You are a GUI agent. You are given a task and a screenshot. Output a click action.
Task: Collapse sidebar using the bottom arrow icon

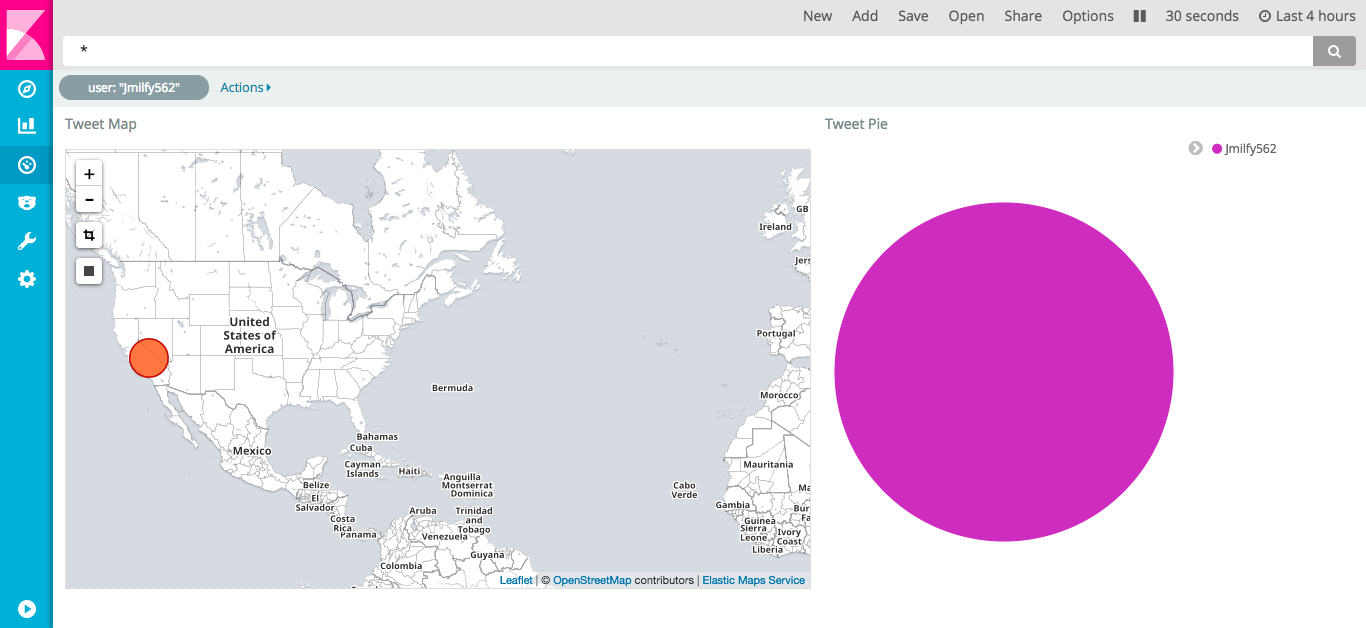click(x=27, y=608)
